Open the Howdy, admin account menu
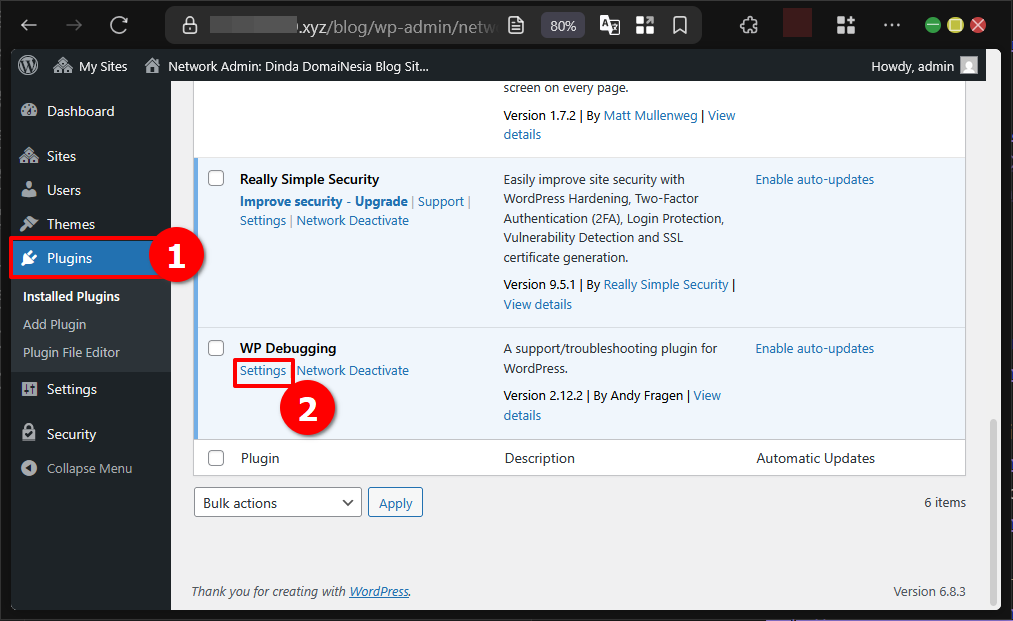The width and height of the screenshot is (1013, 621). (915, 66)
